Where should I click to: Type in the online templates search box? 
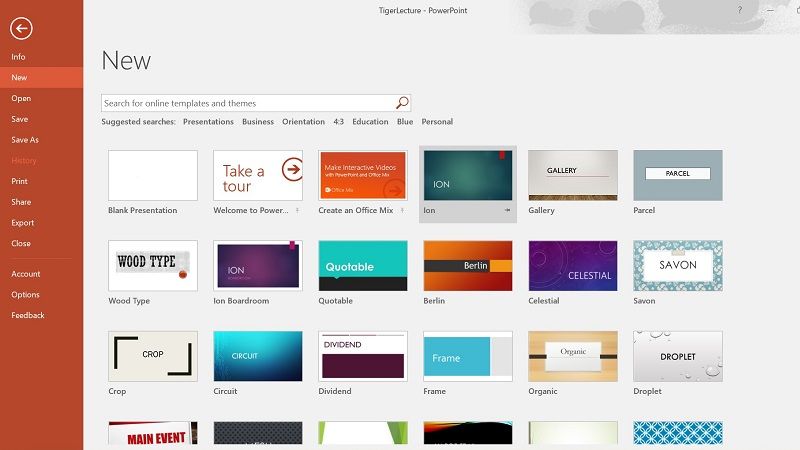point(248,103)
